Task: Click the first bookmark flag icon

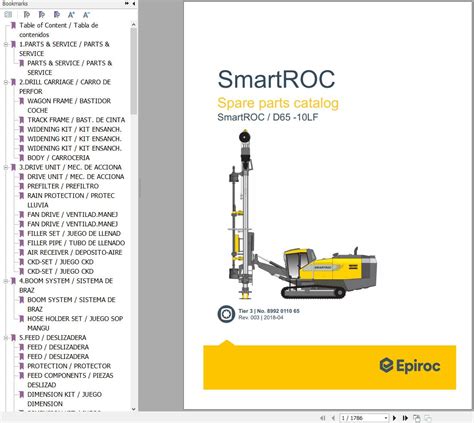Action: pos(27,15)
